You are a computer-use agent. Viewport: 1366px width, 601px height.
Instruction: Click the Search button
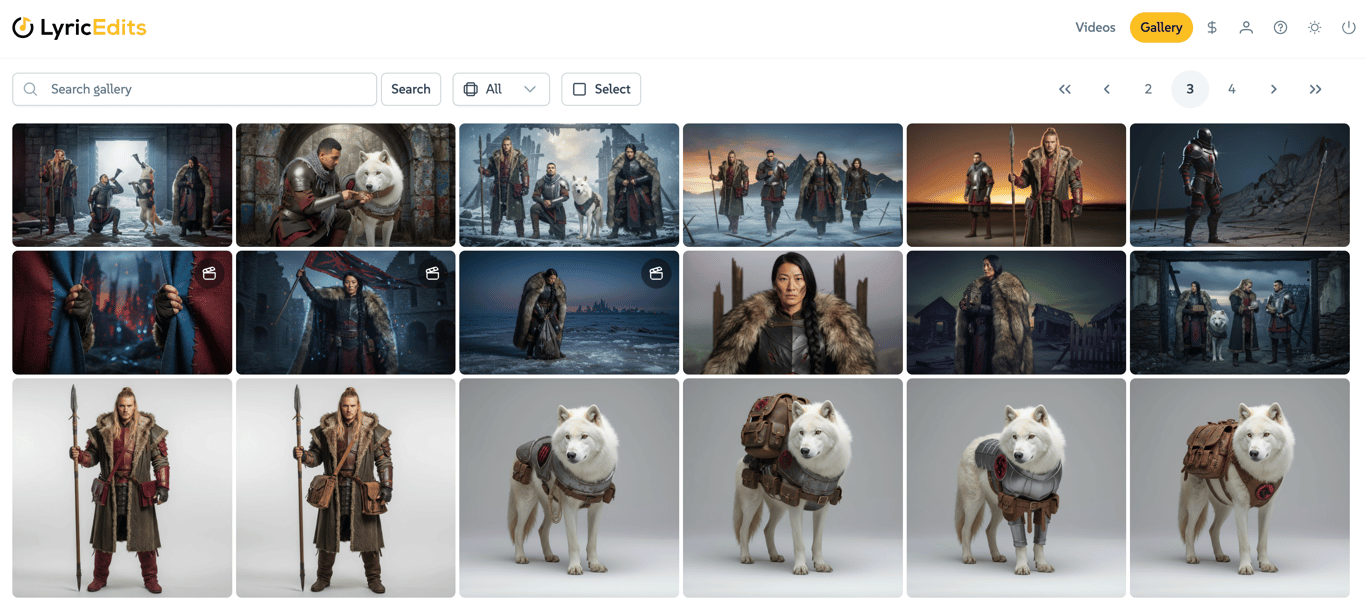410,89
